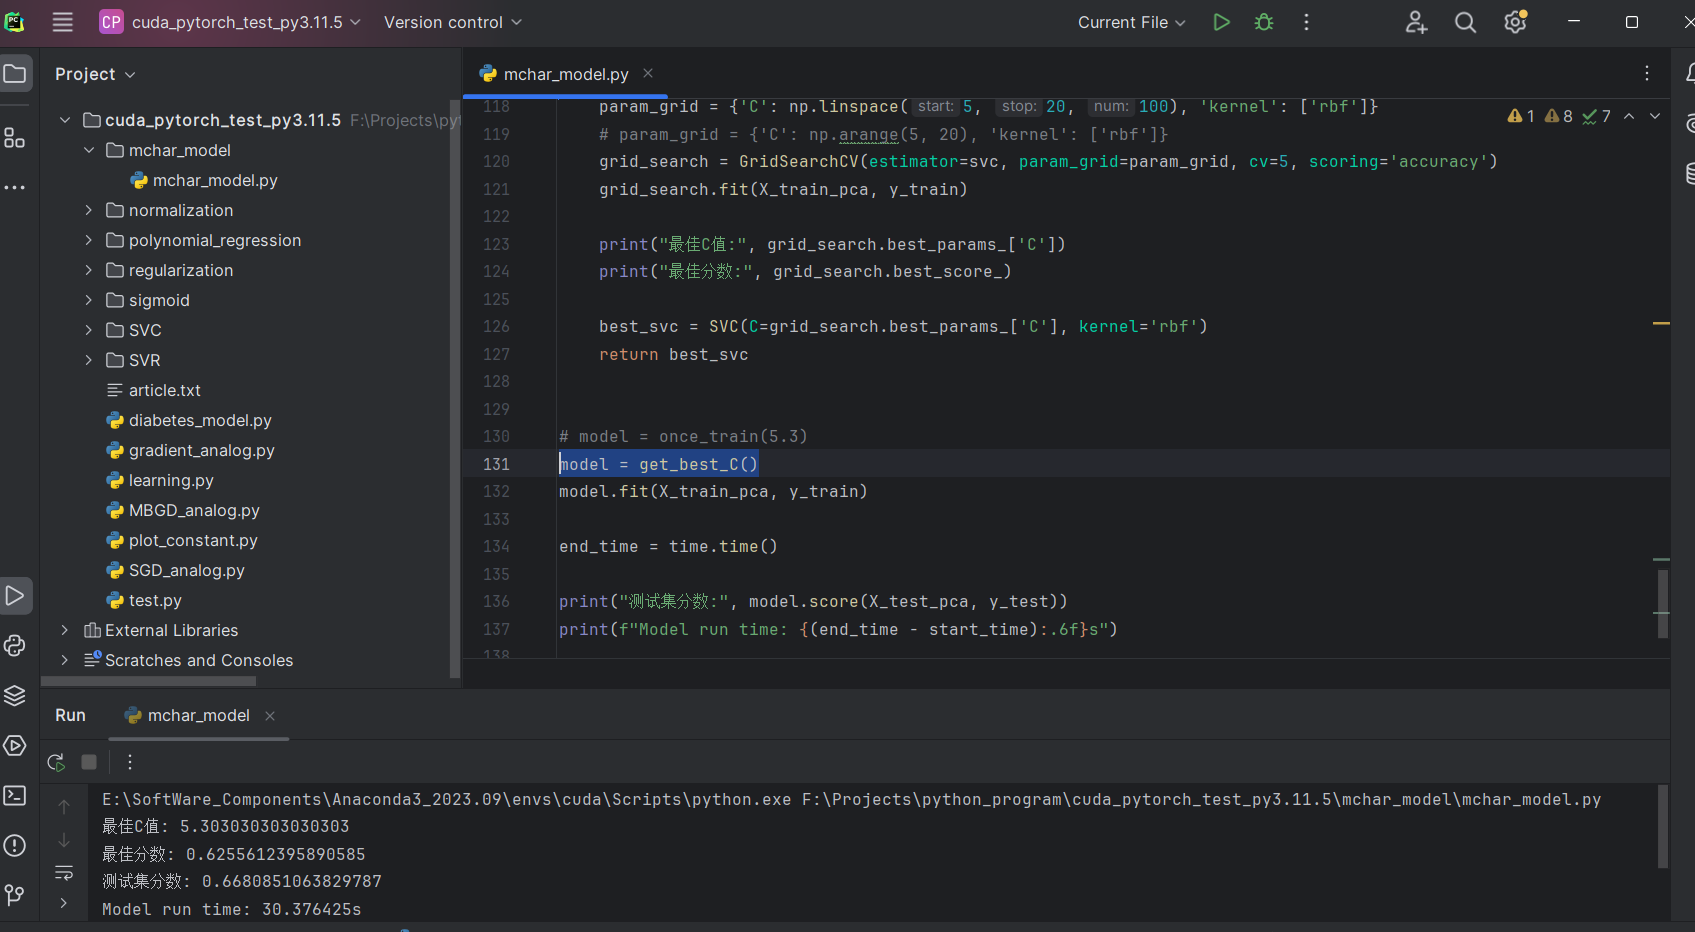Select test.py file
Screen dimensions: 1695x932
coord(144,600)
